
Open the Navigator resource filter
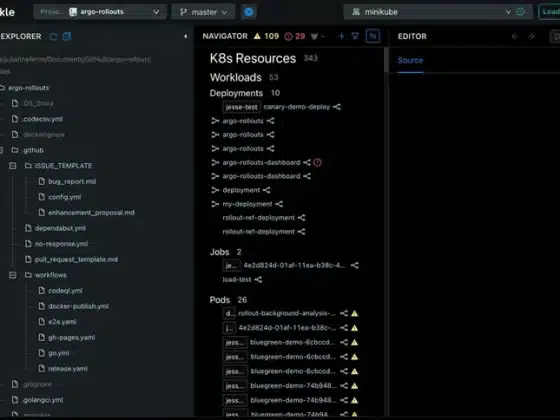355,36
